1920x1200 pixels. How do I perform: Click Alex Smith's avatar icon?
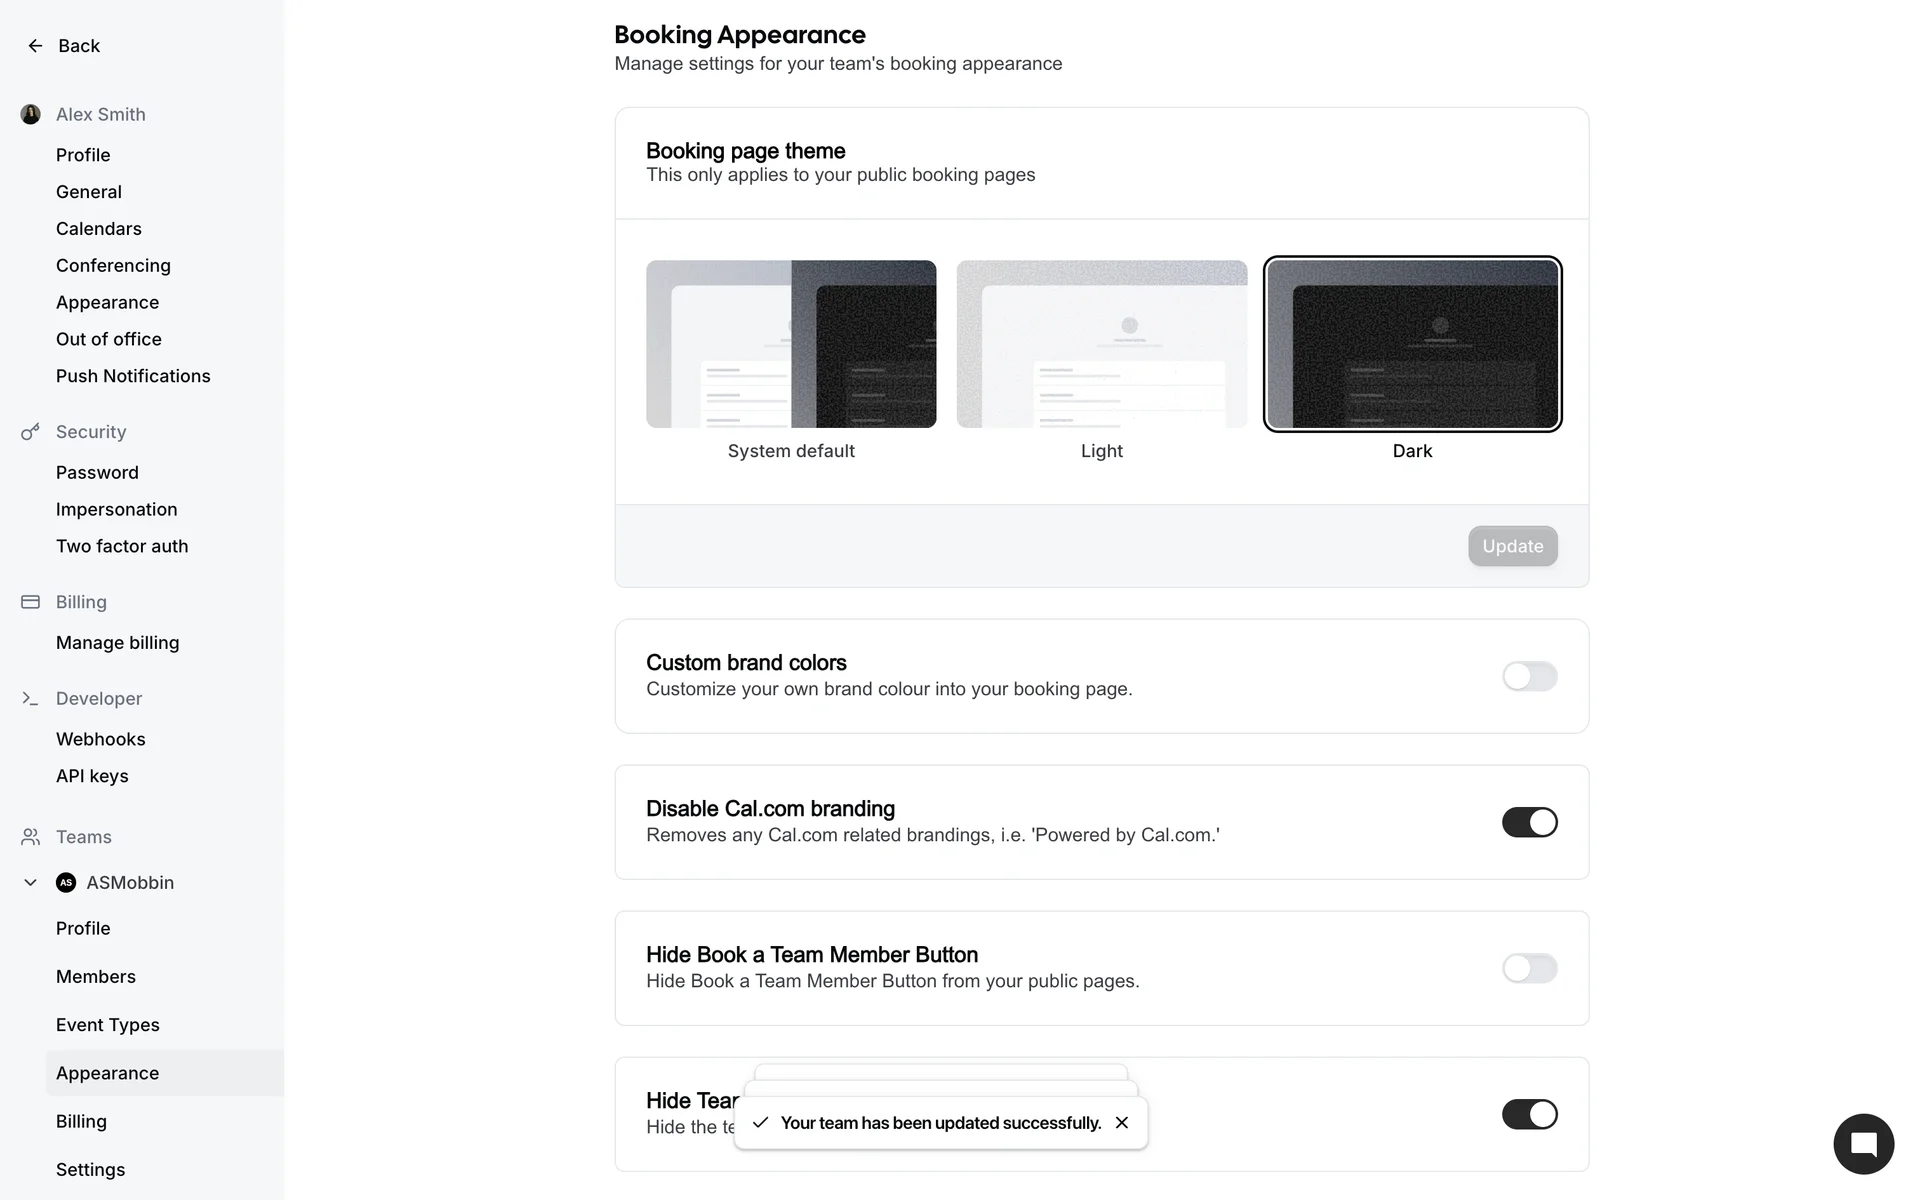[x=31, y=114]
